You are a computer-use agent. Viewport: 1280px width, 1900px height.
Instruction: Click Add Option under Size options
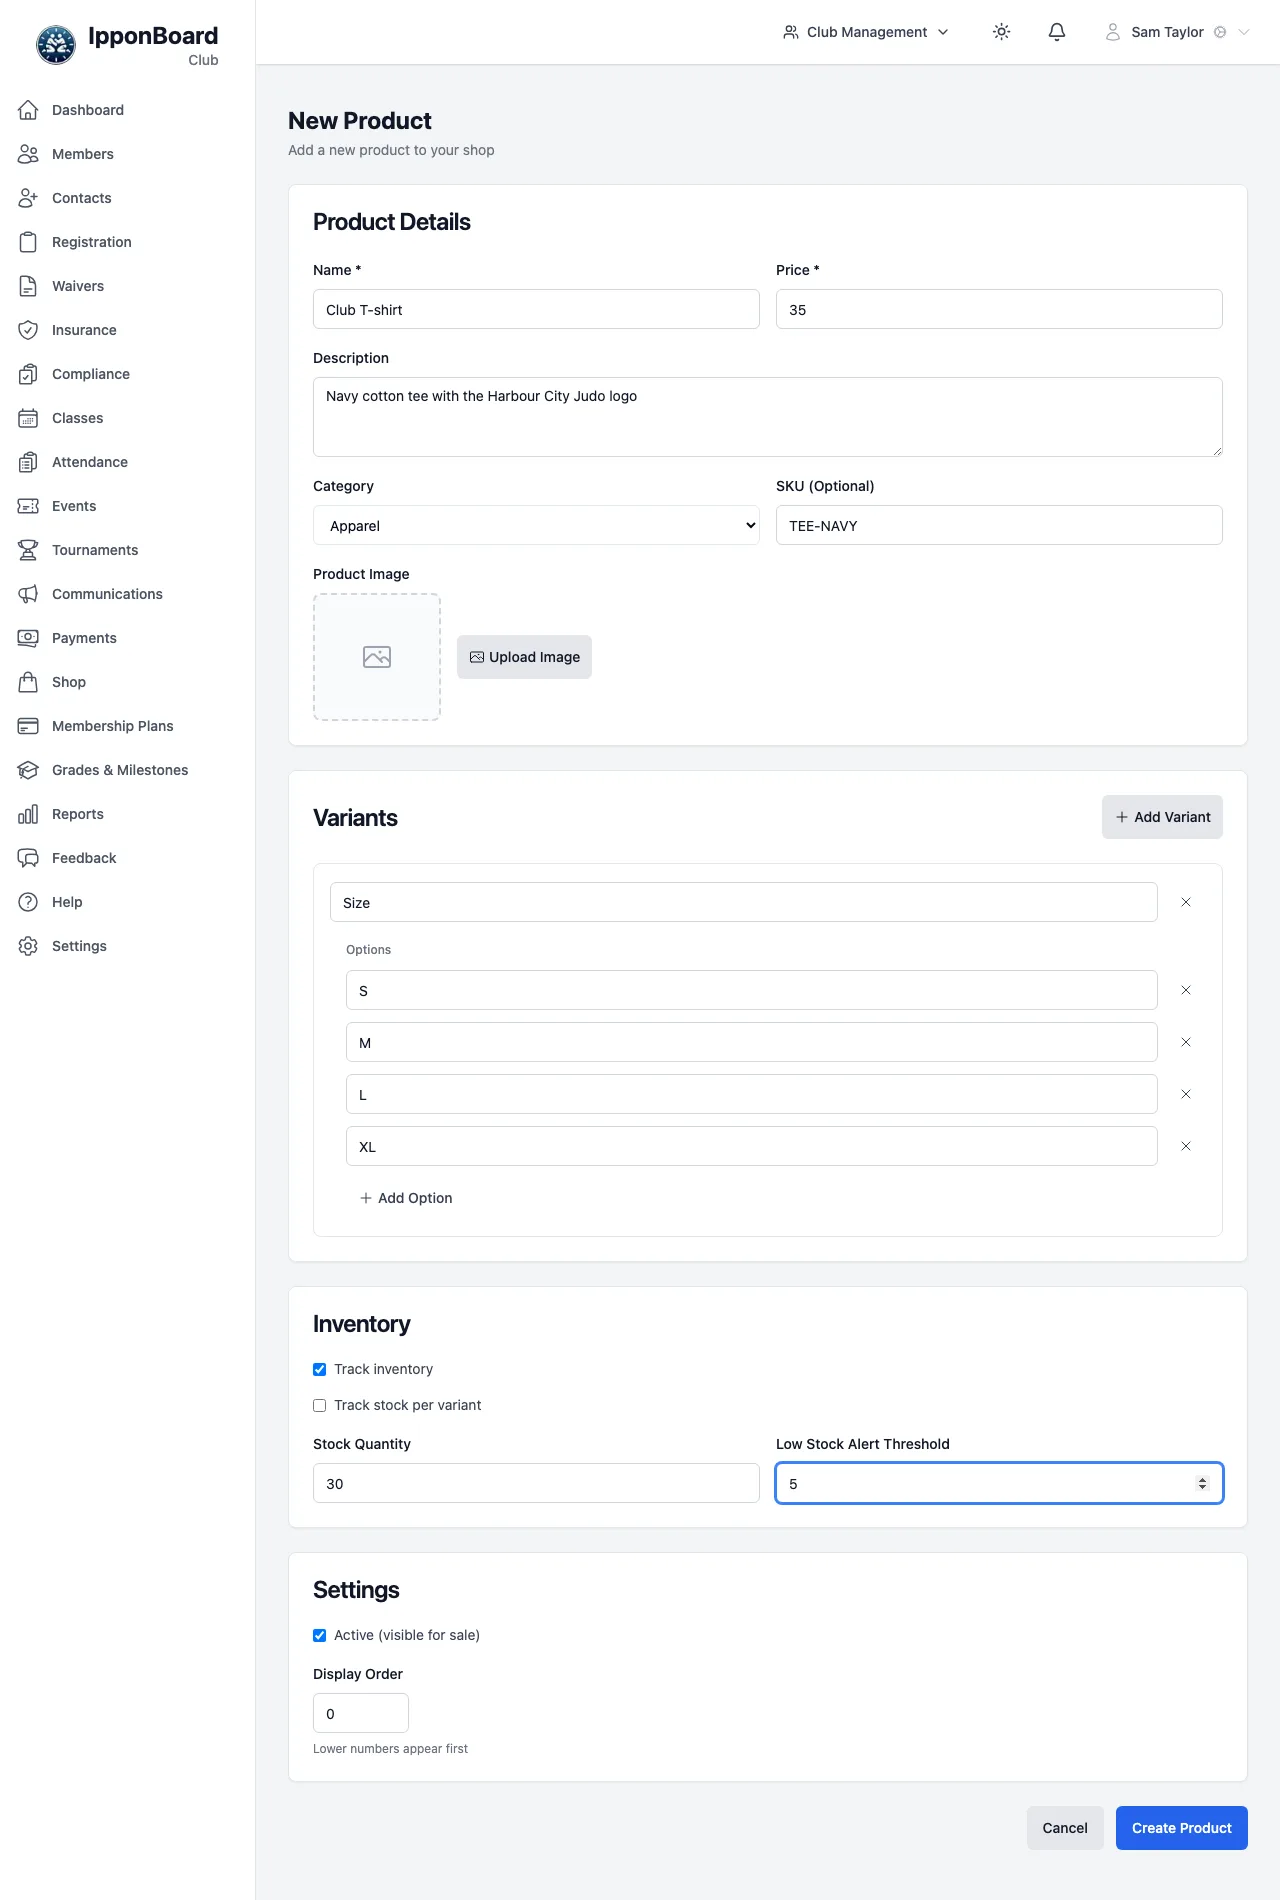406,1198
